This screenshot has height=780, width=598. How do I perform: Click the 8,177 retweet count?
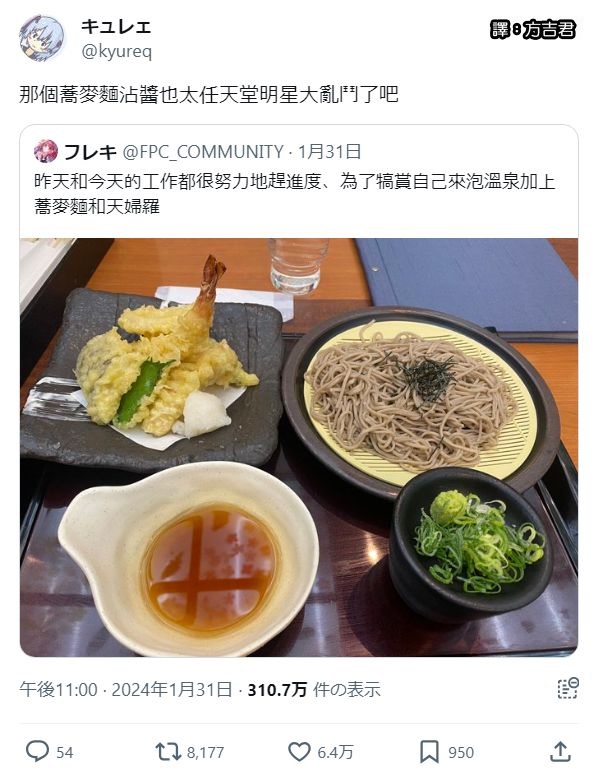point(205,752)
